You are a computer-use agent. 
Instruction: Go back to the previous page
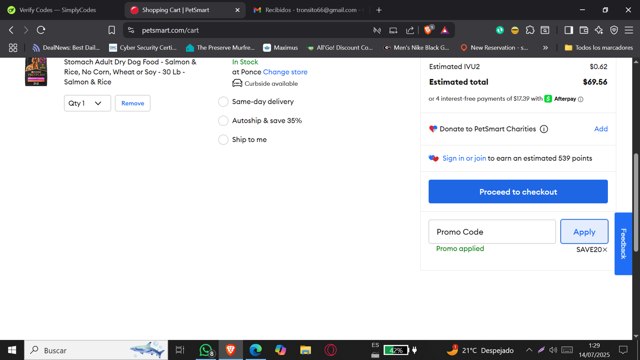point(11,30)
